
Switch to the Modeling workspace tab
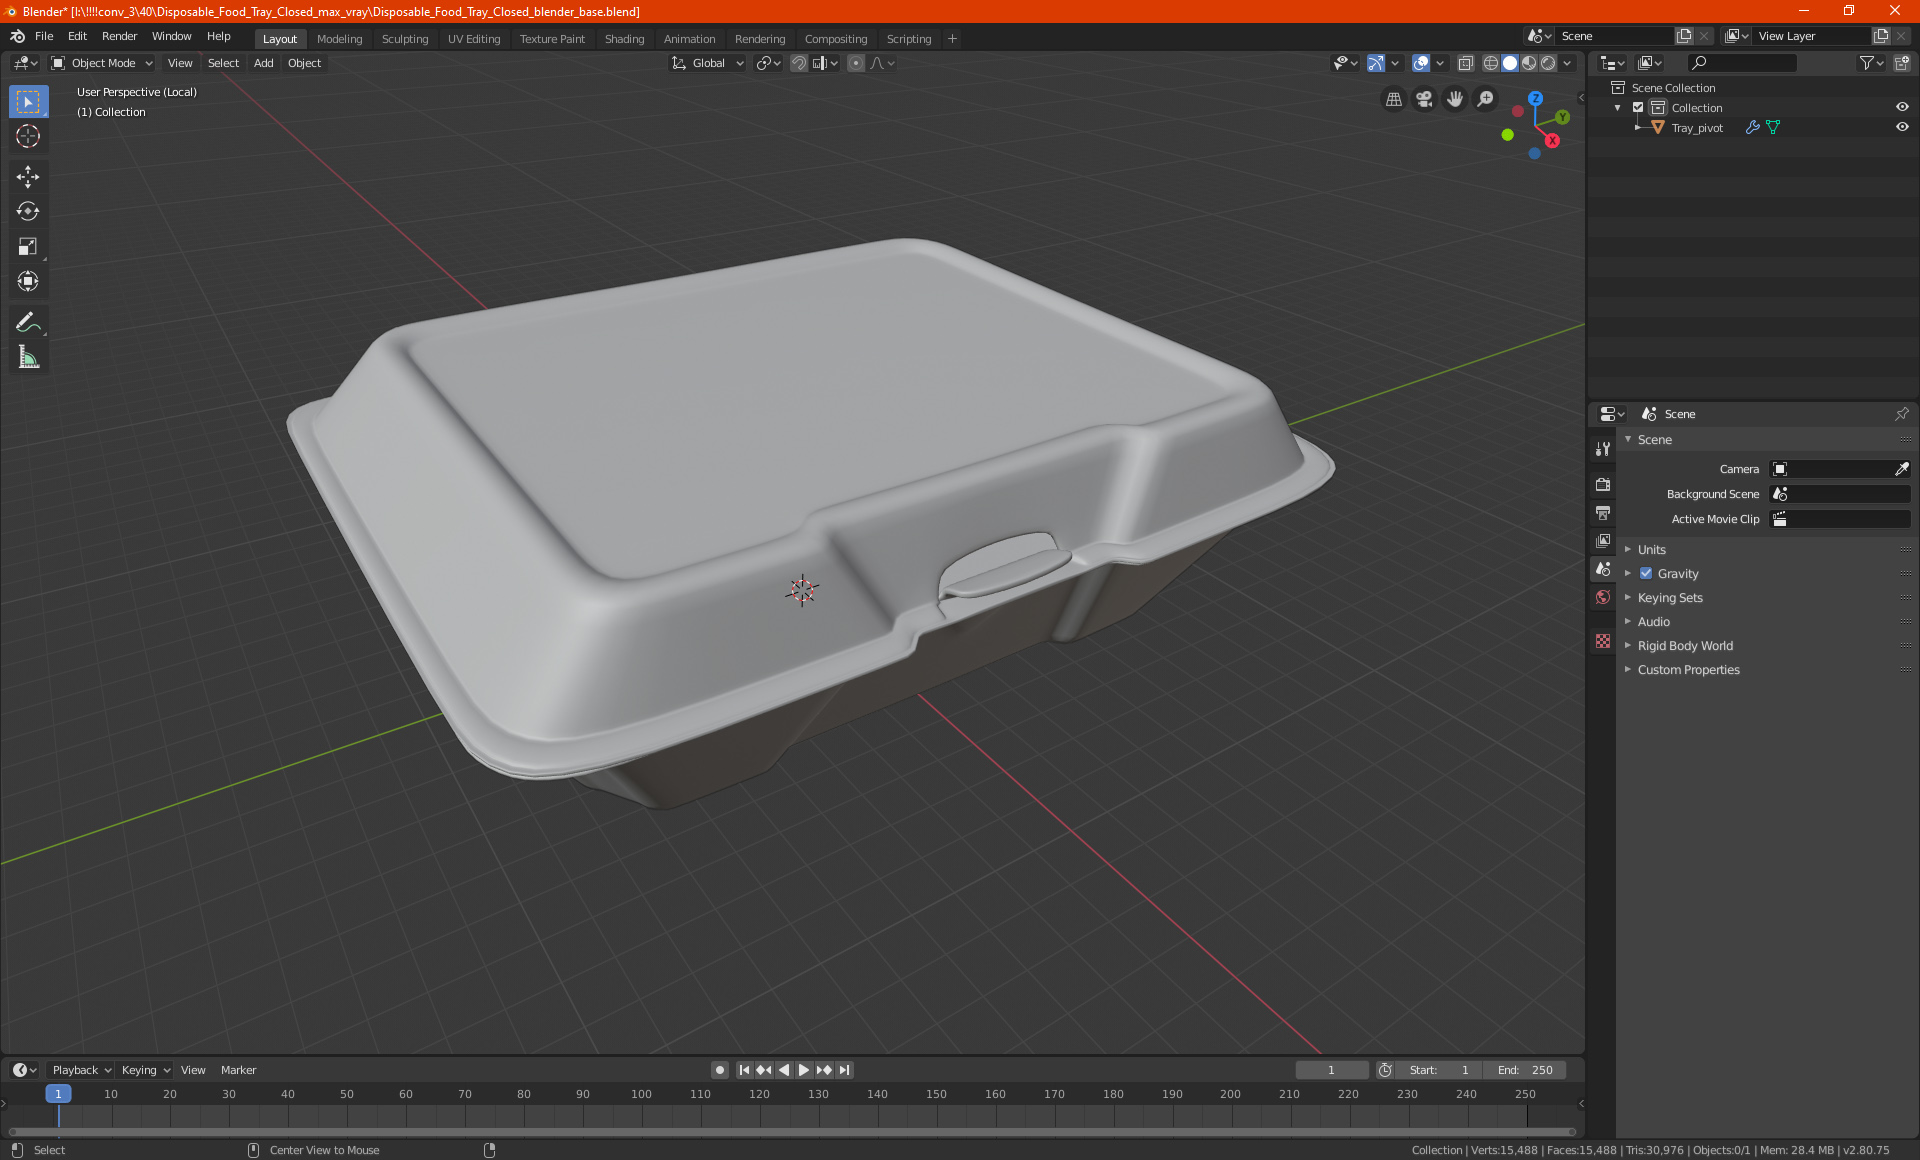pos(339,39)
